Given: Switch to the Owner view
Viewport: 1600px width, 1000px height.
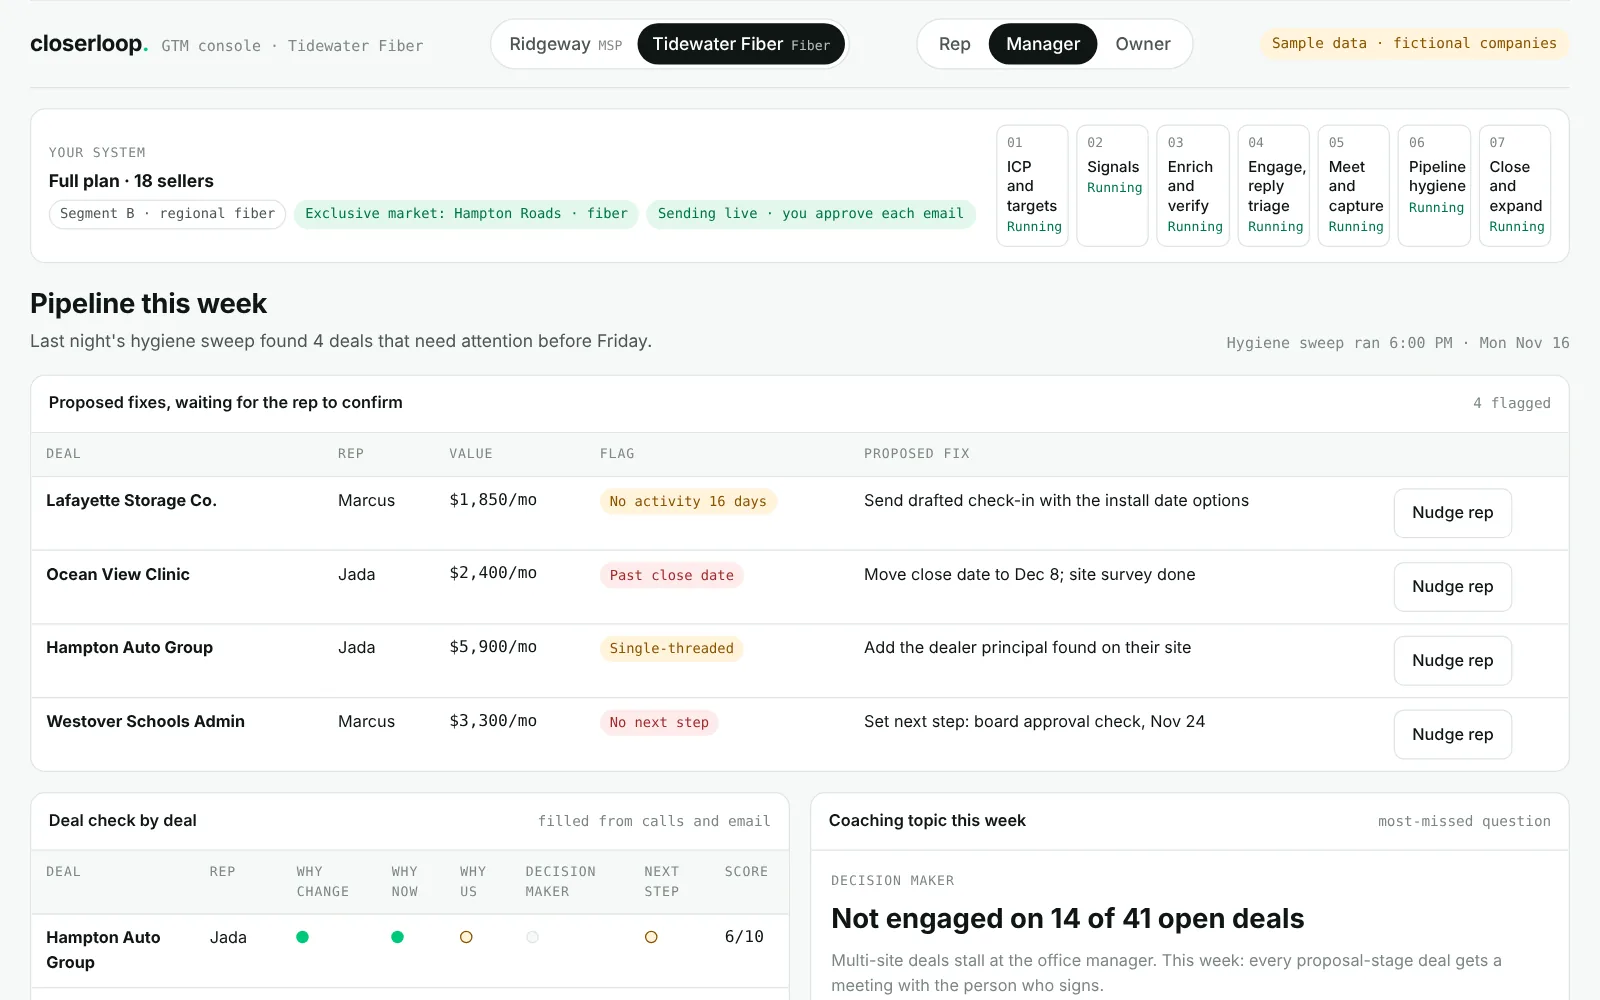Looking at the screenshot, I should (1143, 44).
